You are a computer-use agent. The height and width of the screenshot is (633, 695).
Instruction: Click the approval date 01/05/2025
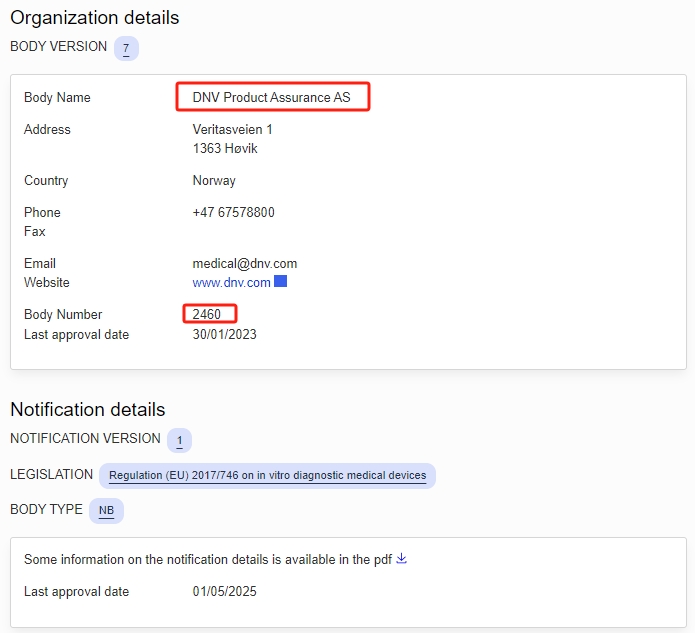(224, 591)
